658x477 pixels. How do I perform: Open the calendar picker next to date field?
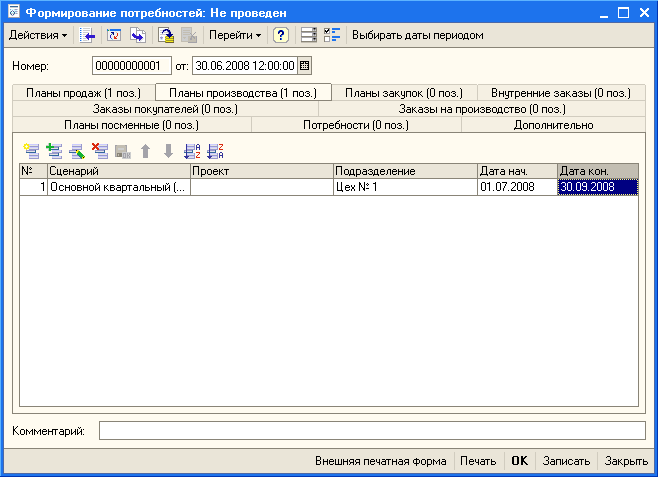305,66
